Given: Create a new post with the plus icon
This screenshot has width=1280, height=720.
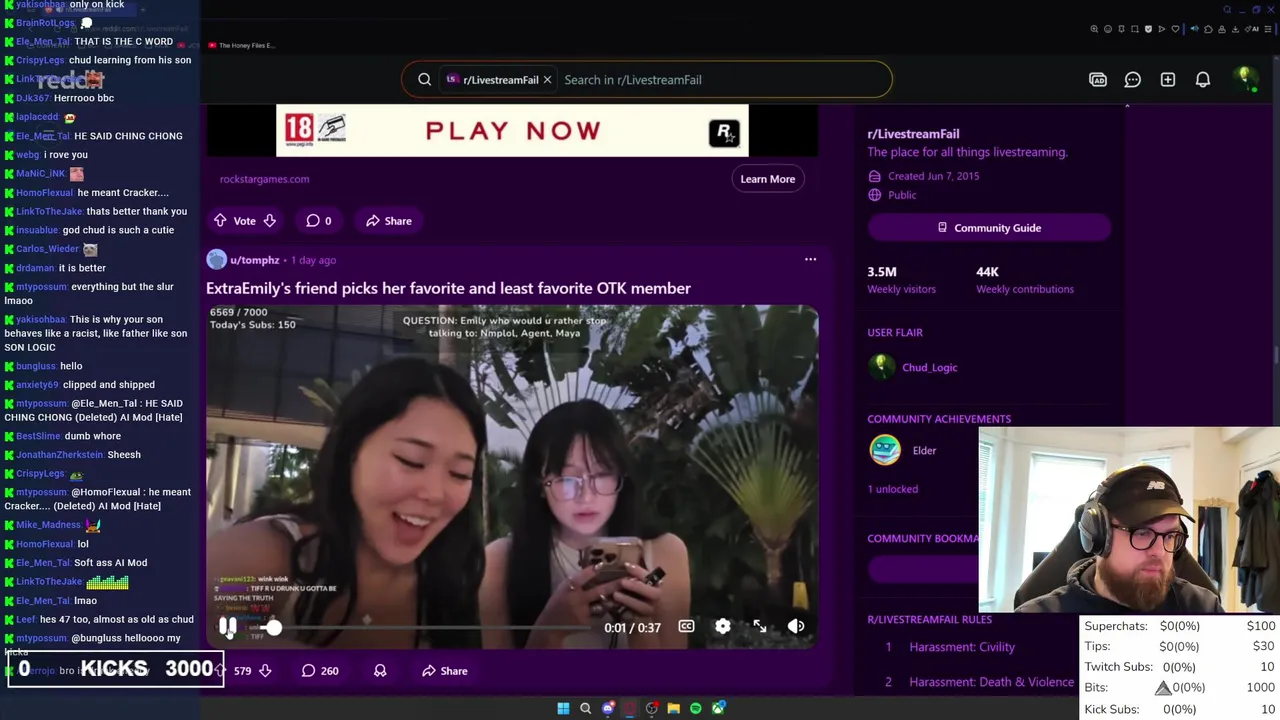Looking at the screenshot, I should (1168, 80).
